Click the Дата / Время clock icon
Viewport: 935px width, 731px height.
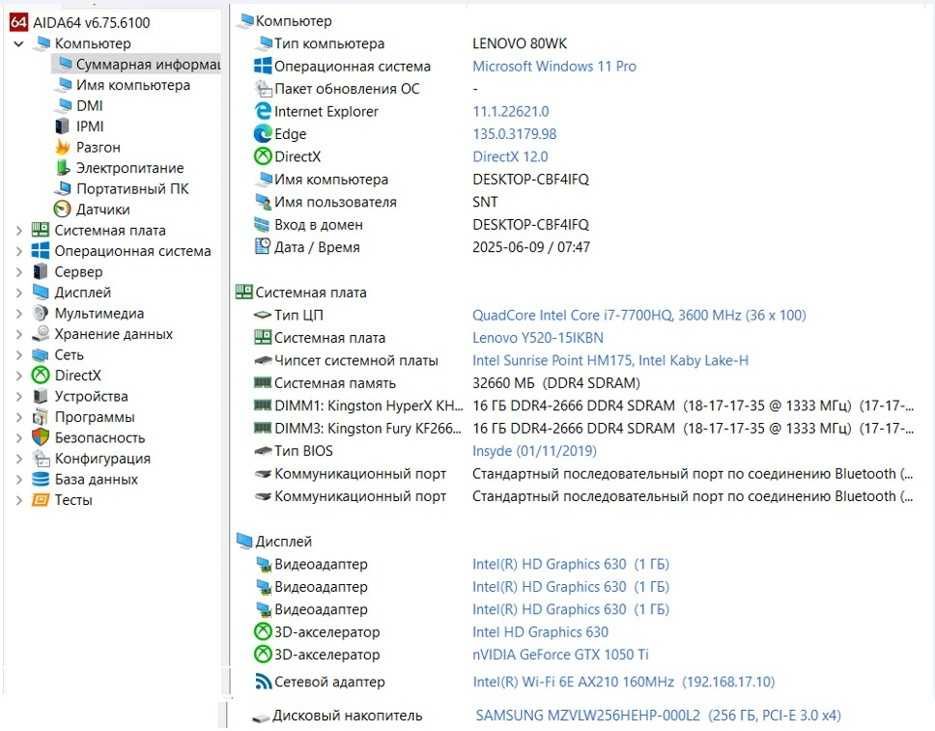pyautogui.click(x=262, y=246)
